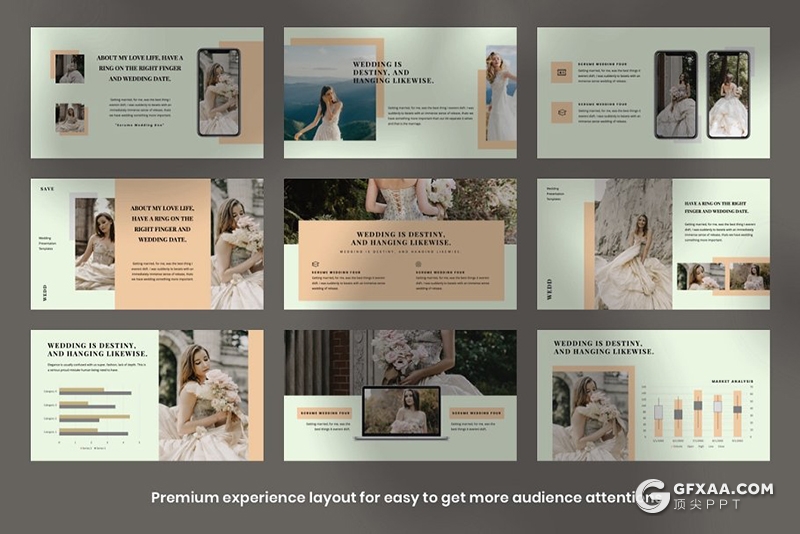Pick the tan vertical strip on the bottom-left slide's right edge
Image resolution: width=800 pixels, height=534 pixels.
pos(256,395)
